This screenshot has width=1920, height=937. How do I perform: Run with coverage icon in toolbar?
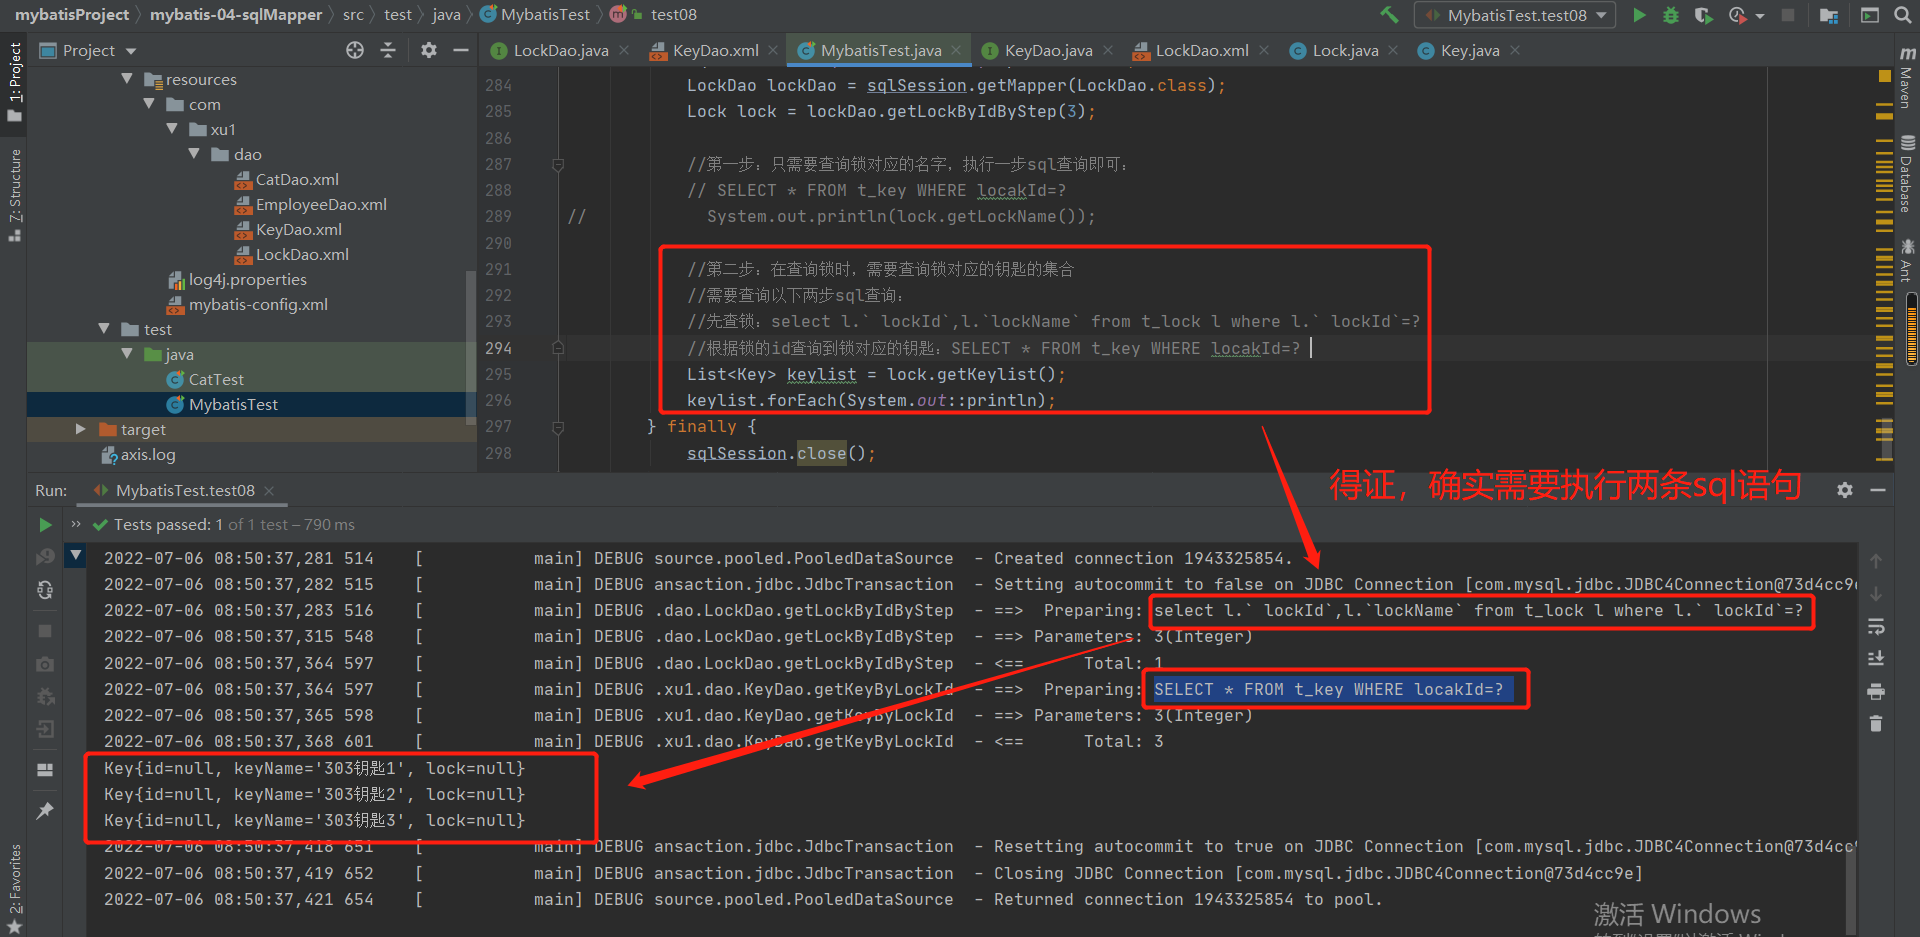pyautogui.click(x=1703, y=15)
